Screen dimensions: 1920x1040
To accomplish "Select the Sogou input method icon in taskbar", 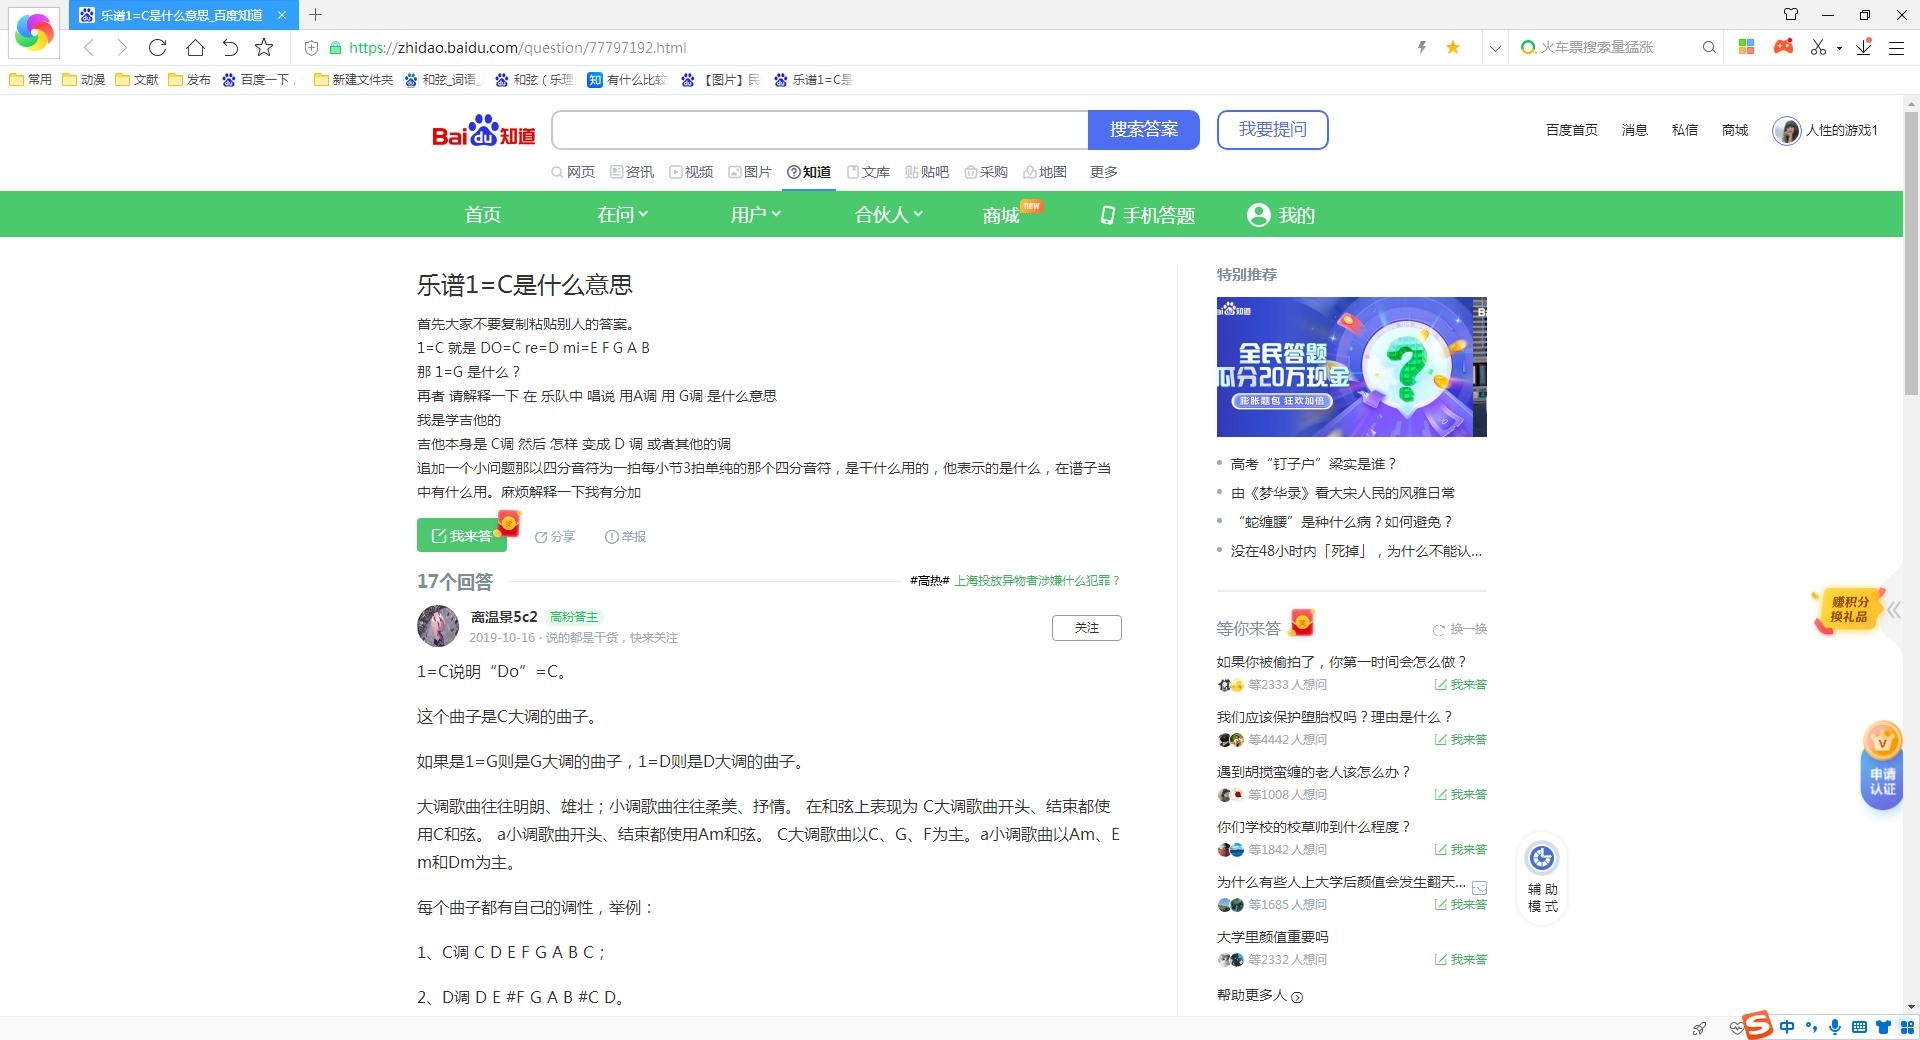I will (1758, 1027).
